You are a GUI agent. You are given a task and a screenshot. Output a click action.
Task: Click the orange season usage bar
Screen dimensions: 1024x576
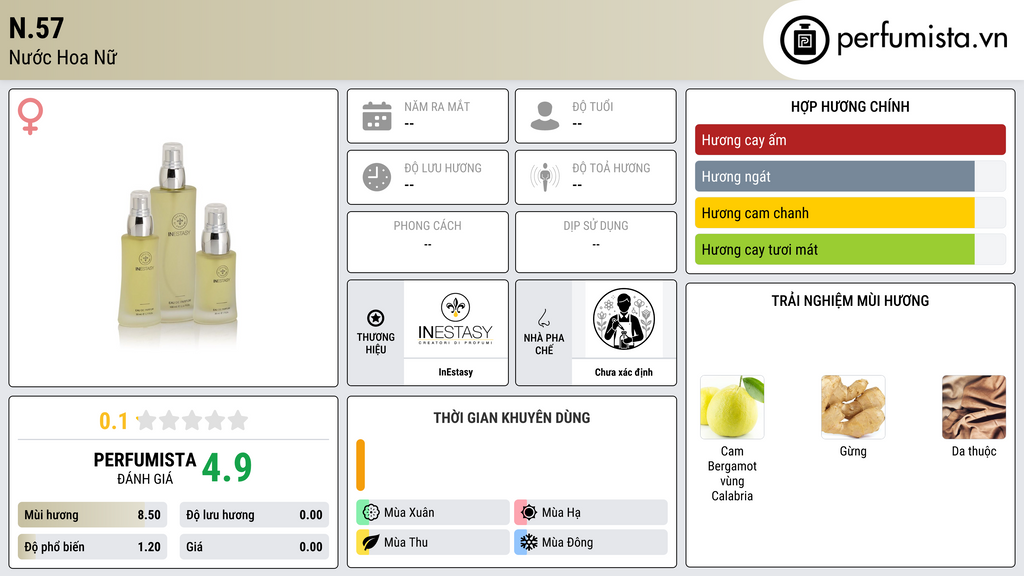coord(360,465)
